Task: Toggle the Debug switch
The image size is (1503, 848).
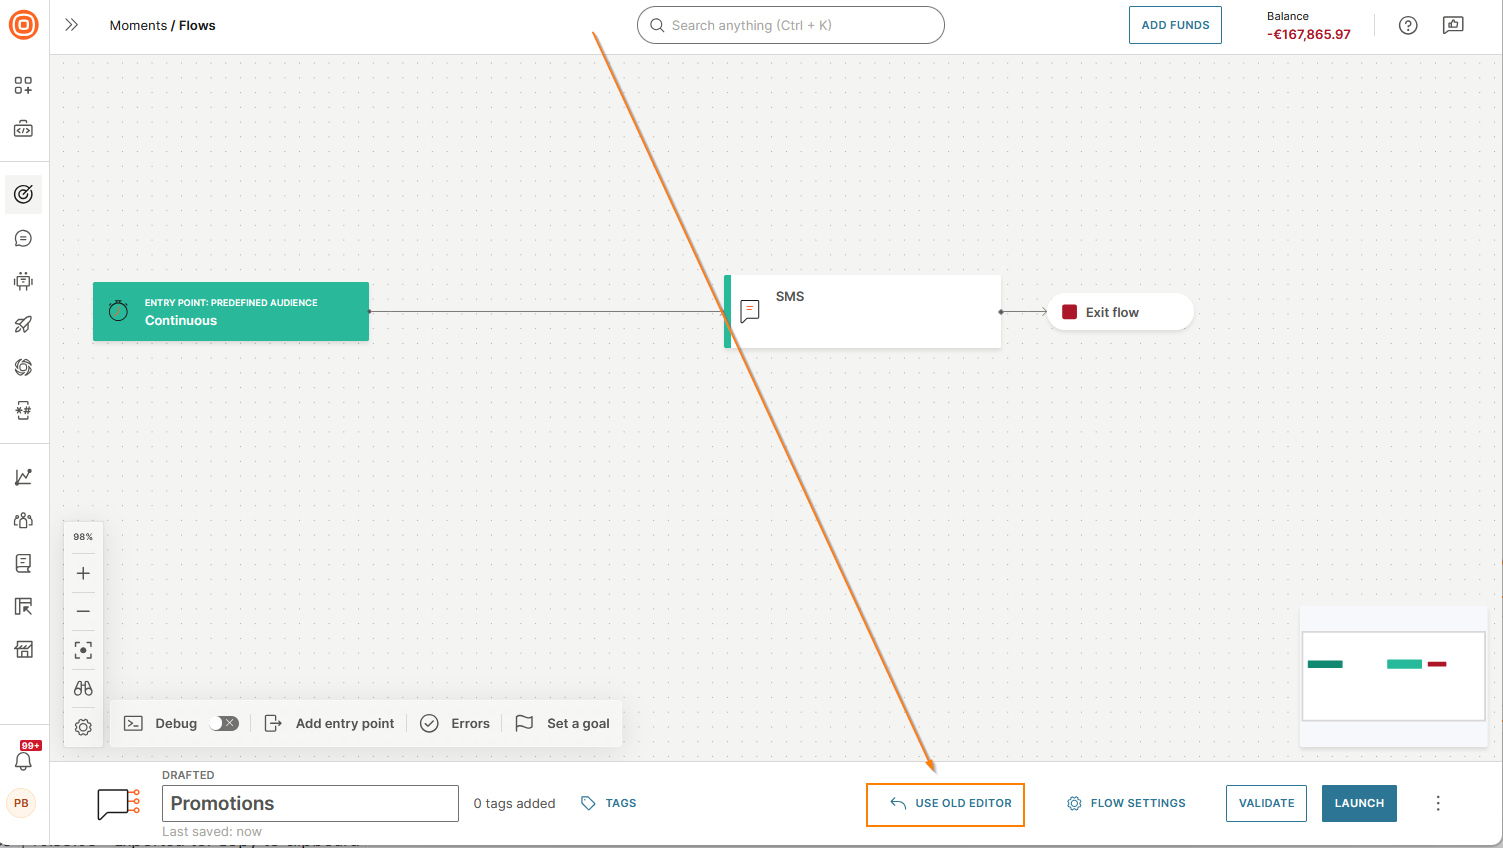Action: [224, 723]
